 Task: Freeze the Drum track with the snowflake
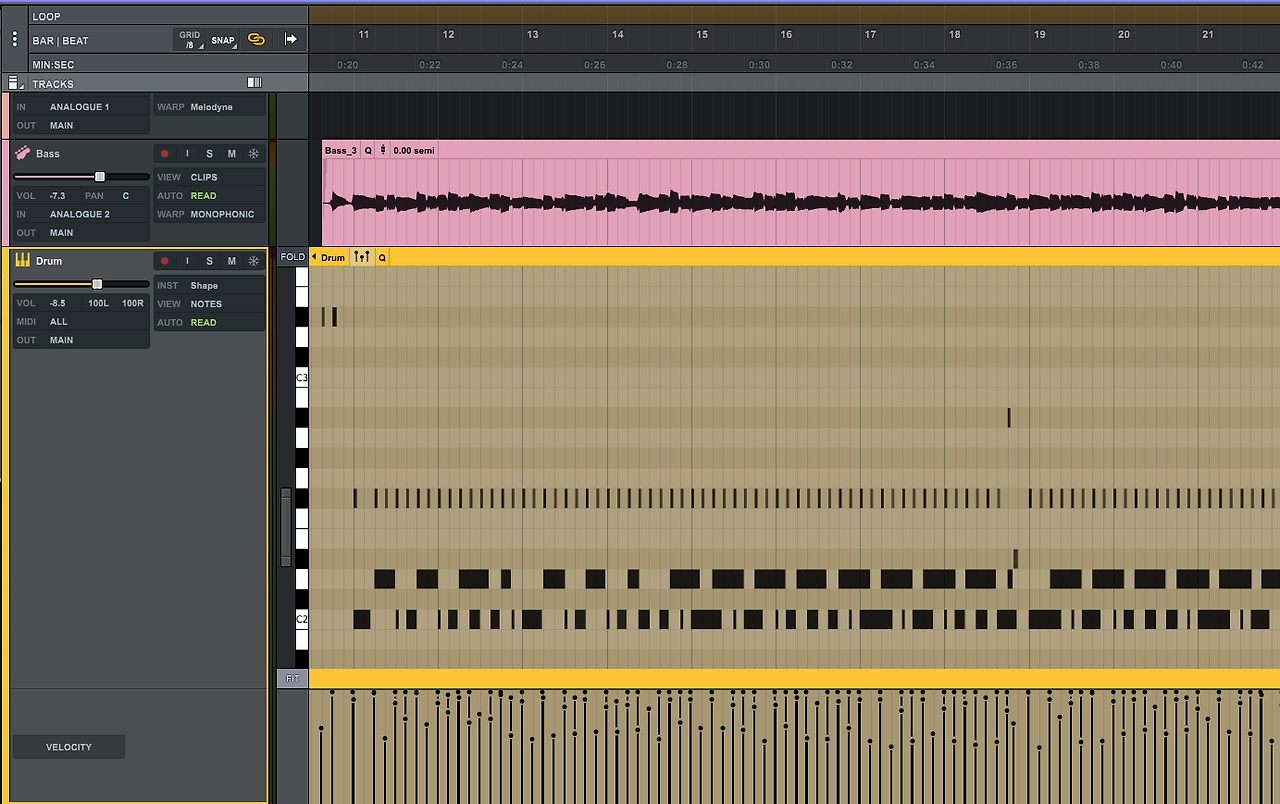click(x=254, y=261)
